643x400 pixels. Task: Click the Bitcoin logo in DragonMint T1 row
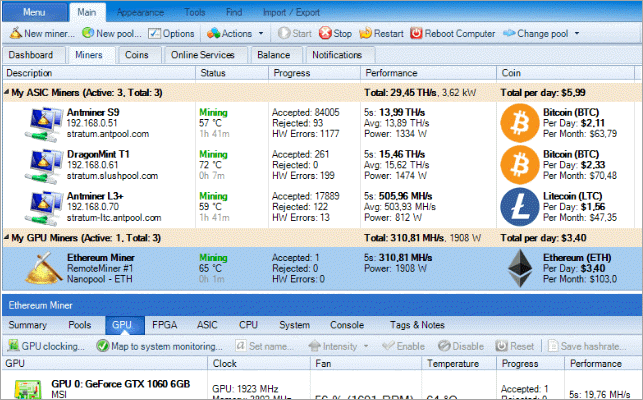click(520, 165)
